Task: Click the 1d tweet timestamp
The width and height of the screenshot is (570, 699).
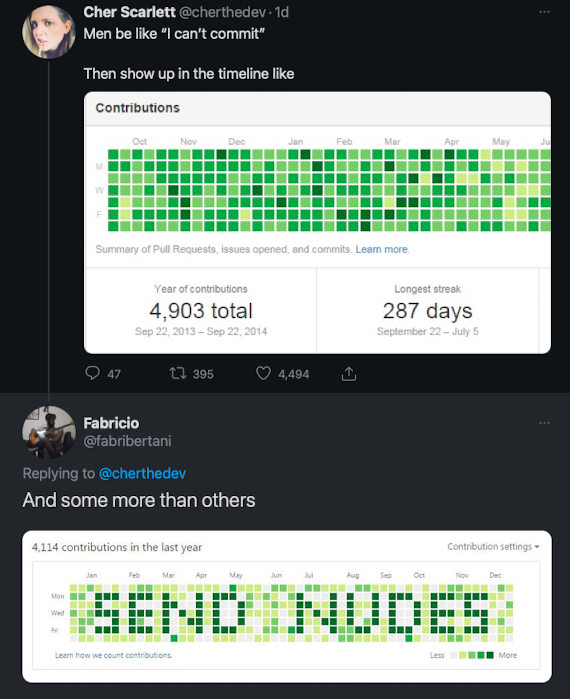Action: click(x=282, y=12)
